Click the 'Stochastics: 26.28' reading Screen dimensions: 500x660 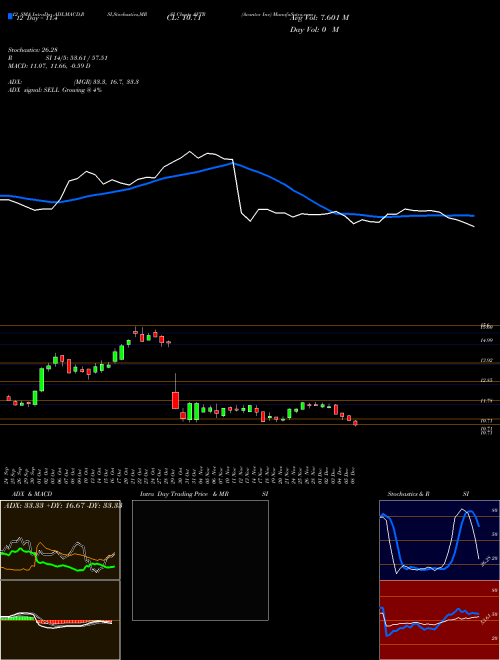31,50
